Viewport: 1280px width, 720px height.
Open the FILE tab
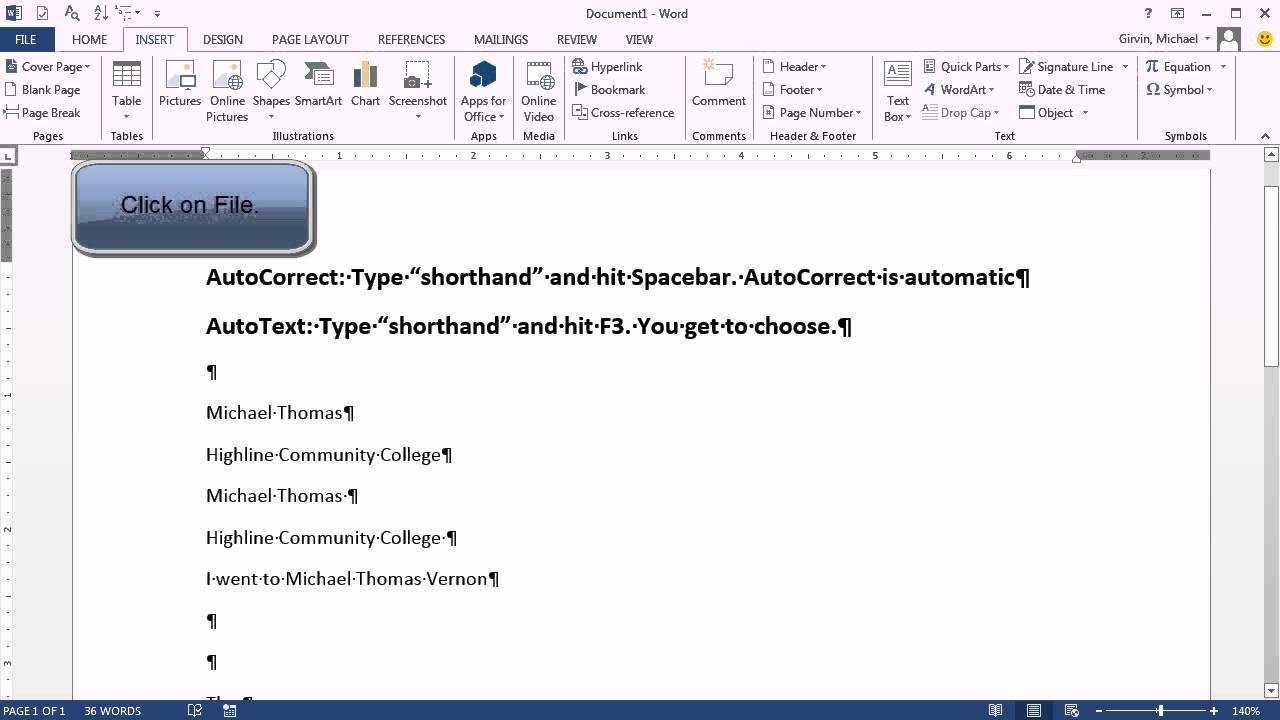tap(26, 39)
